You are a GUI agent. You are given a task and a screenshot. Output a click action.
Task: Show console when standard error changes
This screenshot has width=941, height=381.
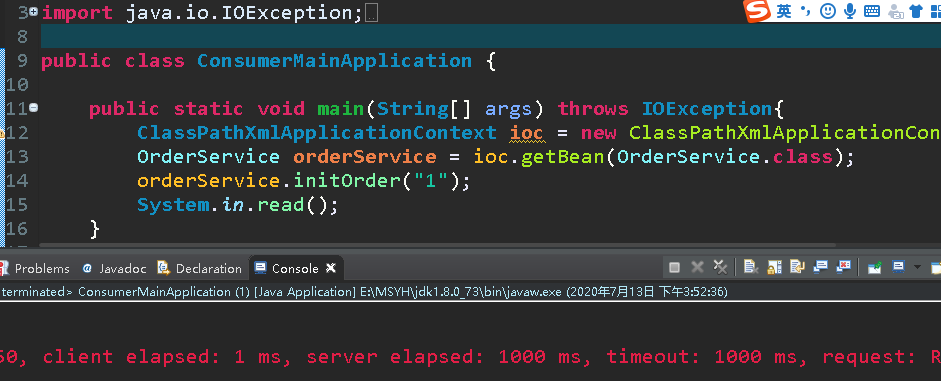pyautogui.click(x=844, y=268)
